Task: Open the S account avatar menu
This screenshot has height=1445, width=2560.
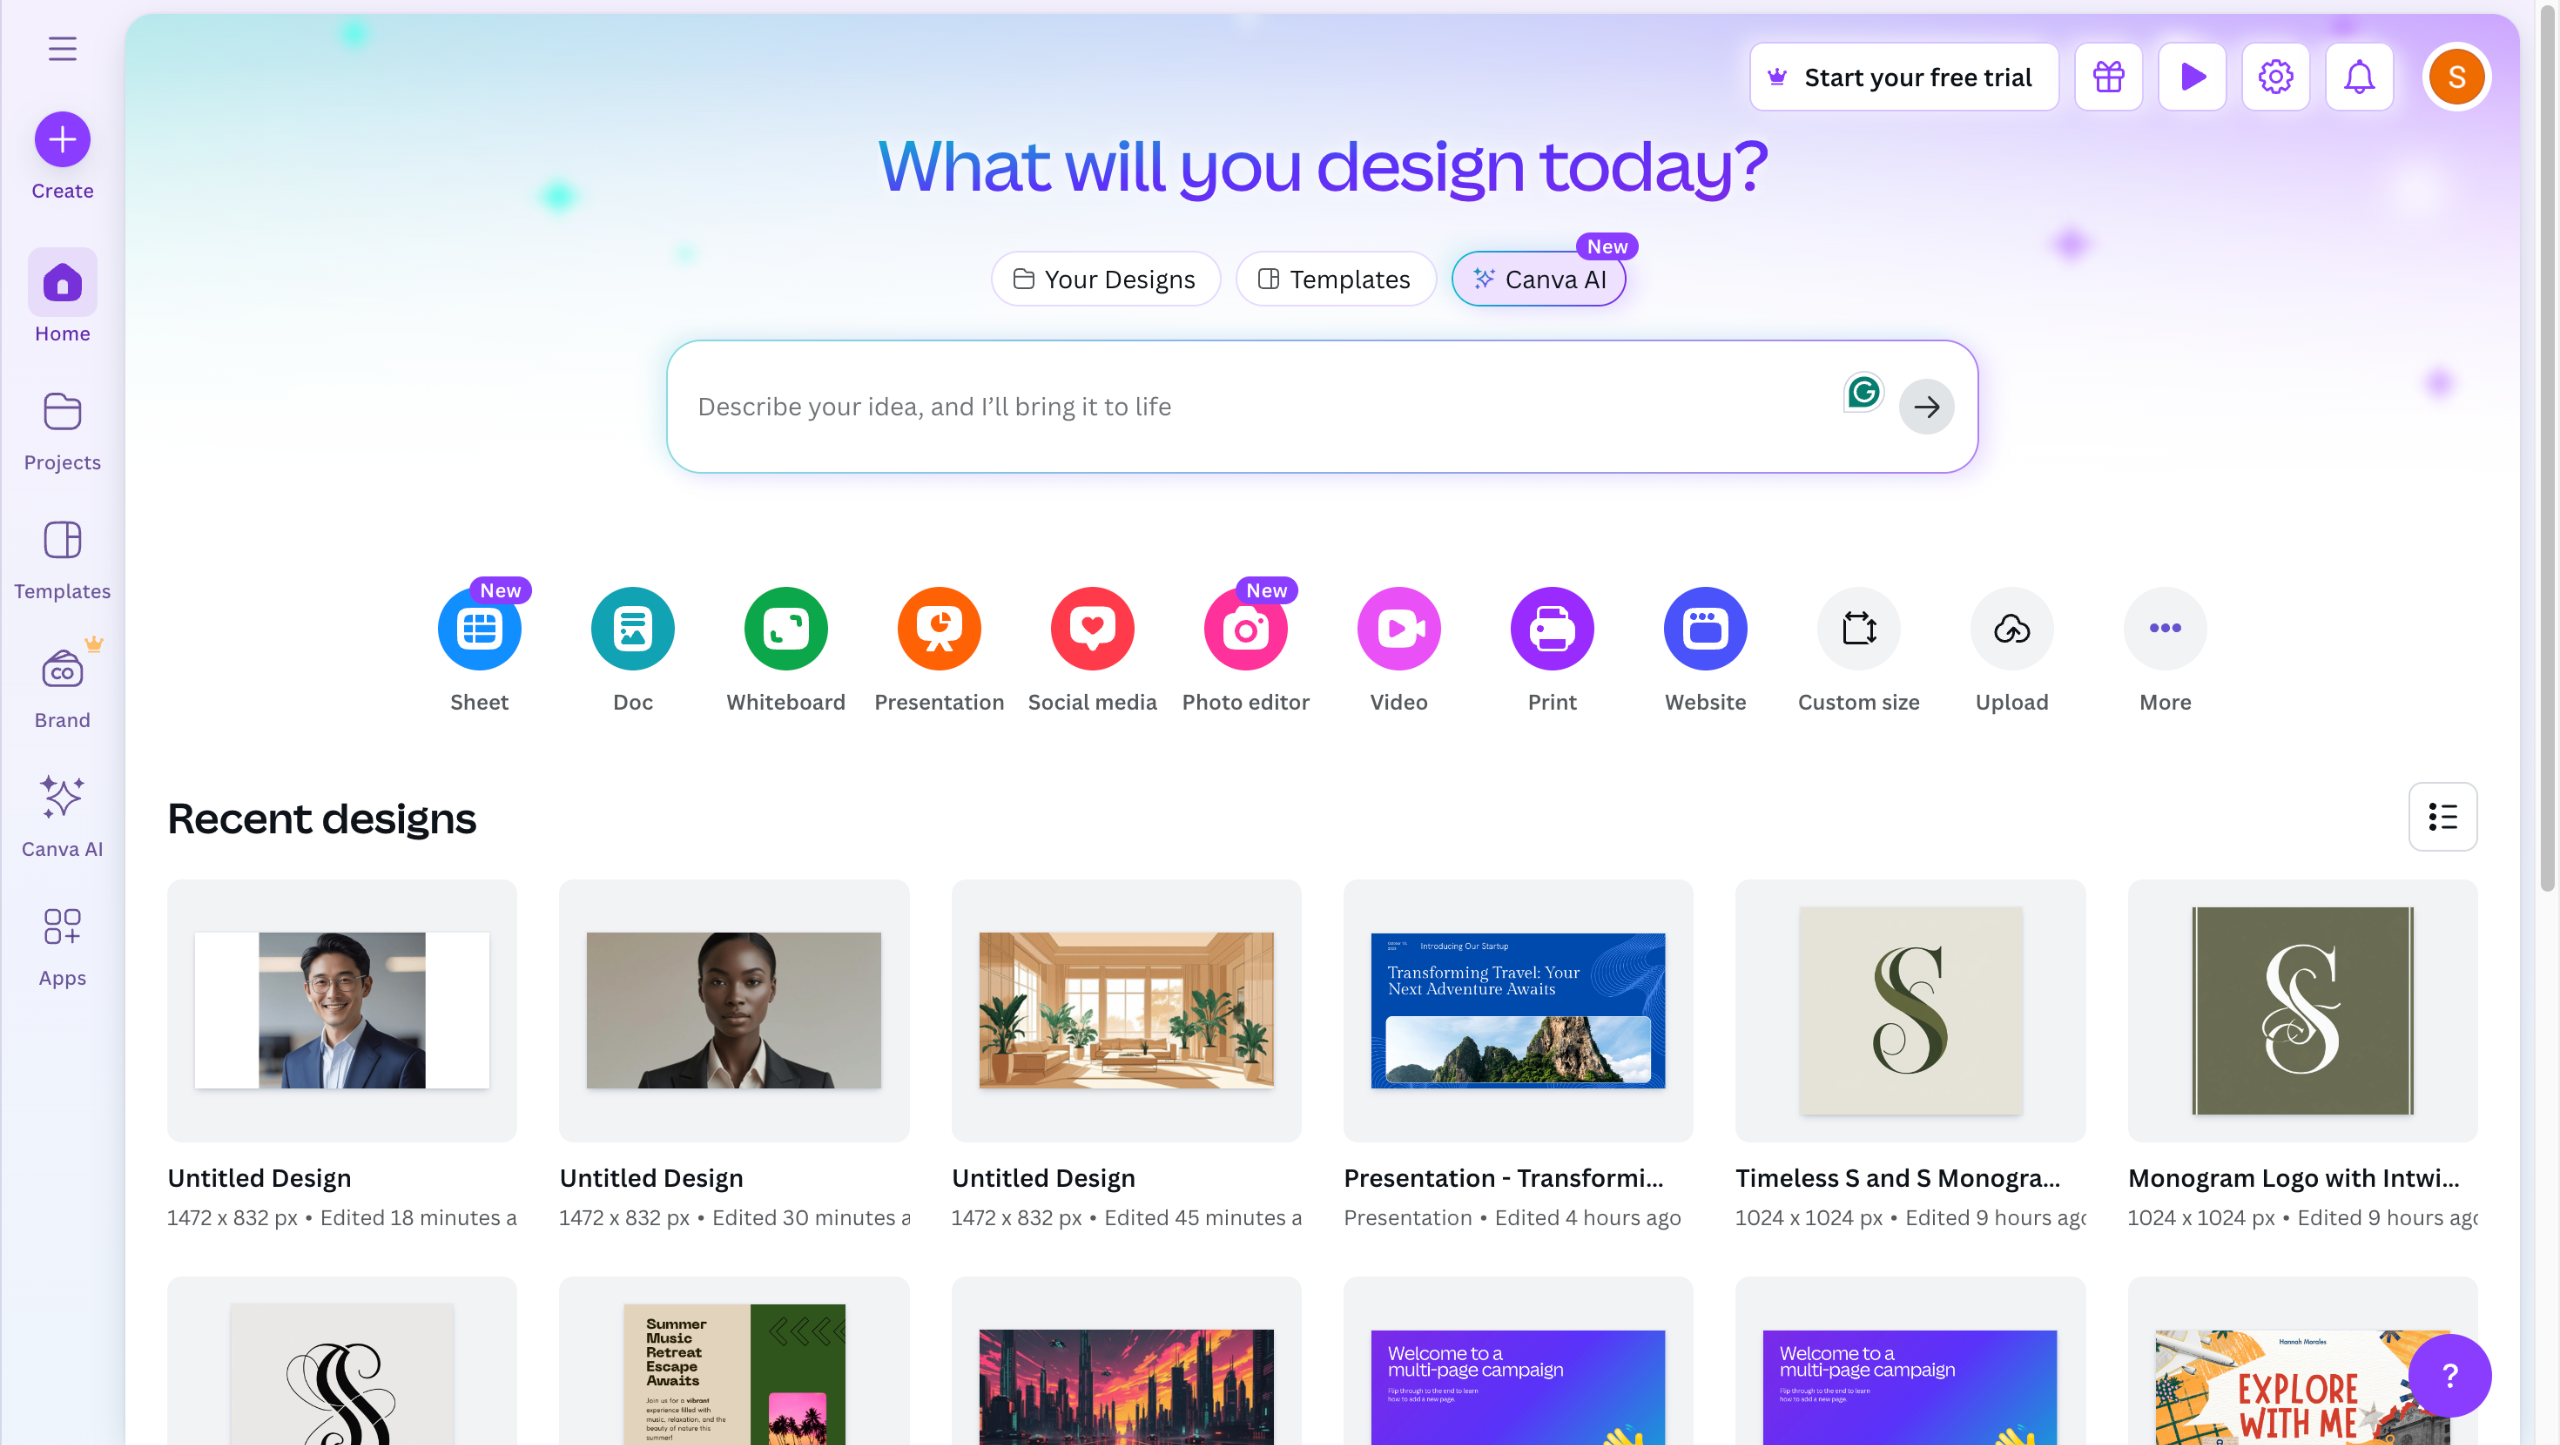Action: [2457, 77]
